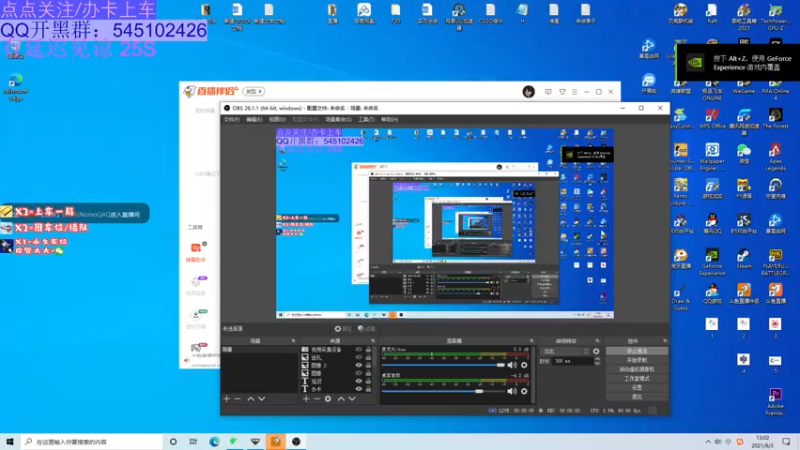Move source up in the Sources toolbar
This screenshot has width=800, height=450.
pyautogui.click(x=341, y=399)
